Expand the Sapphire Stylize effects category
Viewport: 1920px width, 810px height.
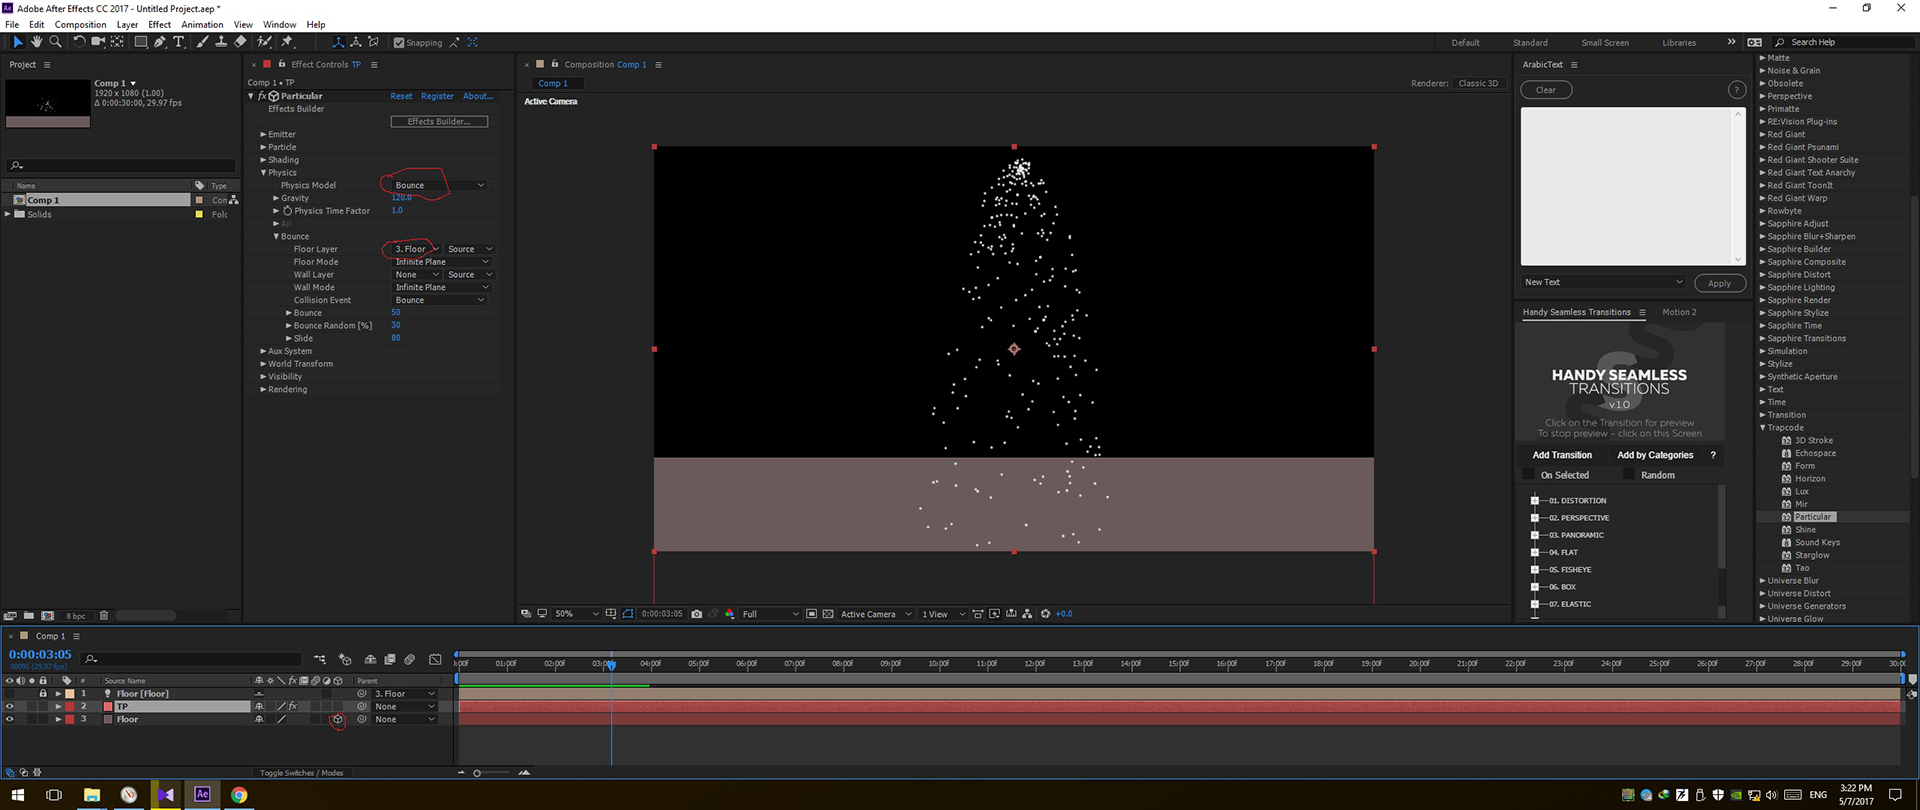coord(1763,313)
